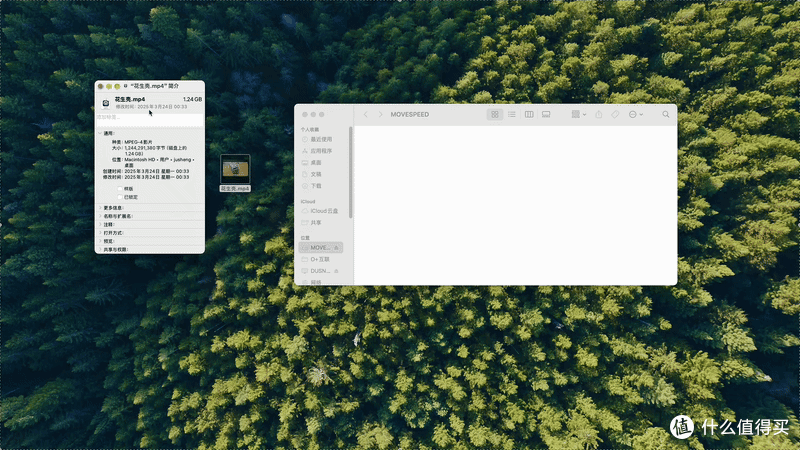Click the Finder search icon
800x450 pixels.
(666, 114)
